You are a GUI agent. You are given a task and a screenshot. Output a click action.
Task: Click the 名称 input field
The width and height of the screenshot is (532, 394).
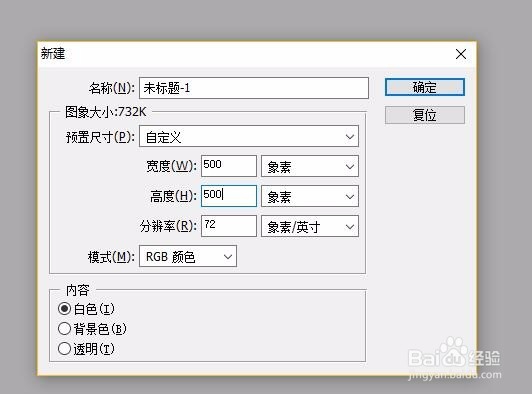point(254,88)
